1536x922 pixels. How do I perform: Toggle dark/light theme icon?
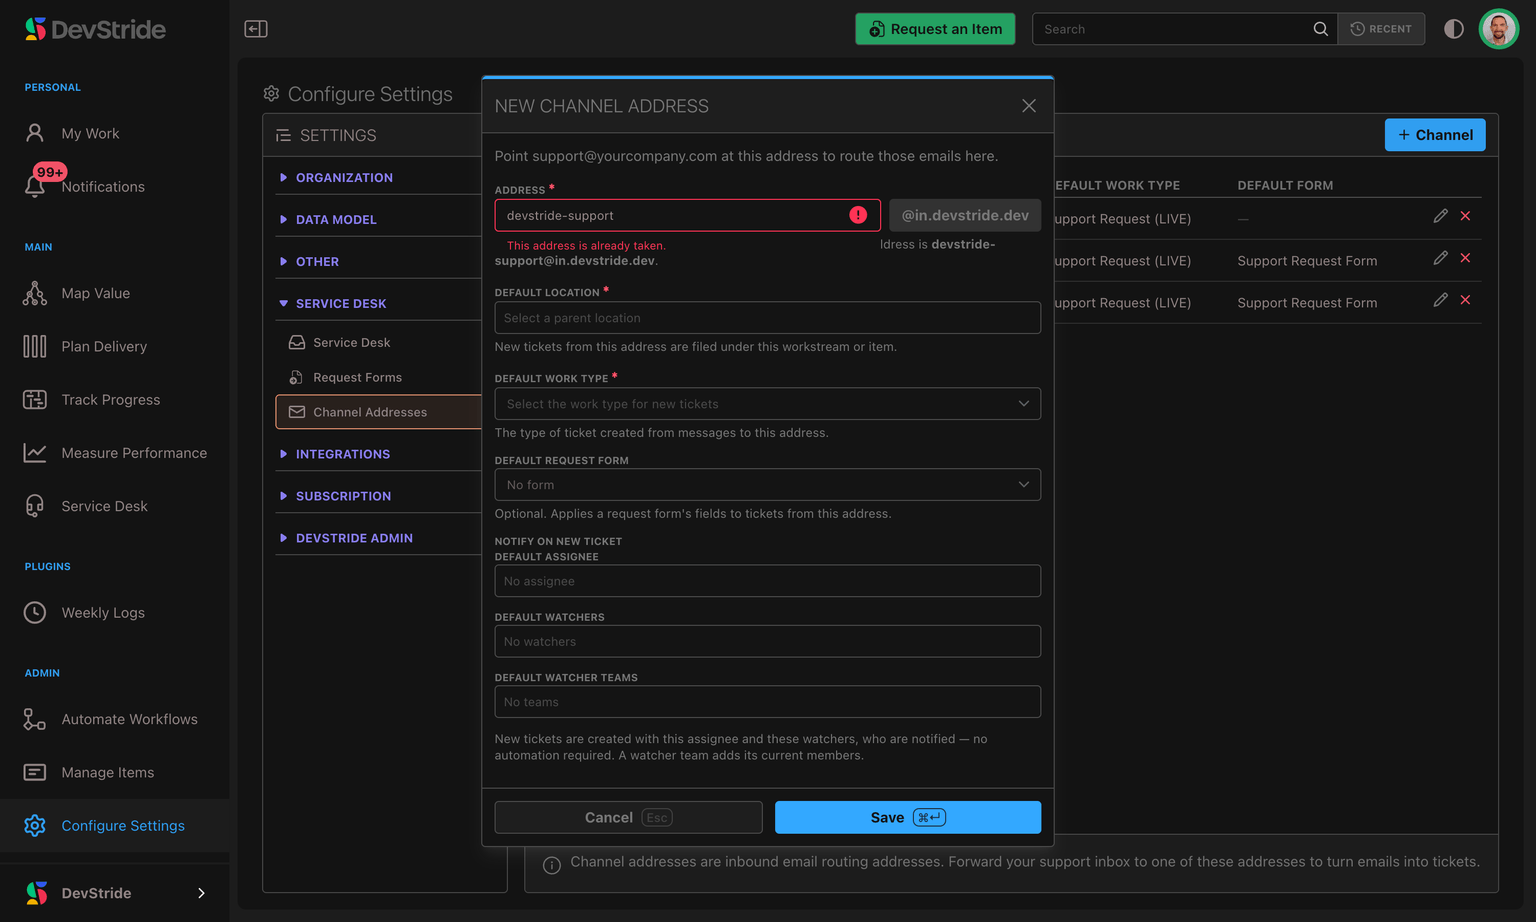(x=1454, y=29)
